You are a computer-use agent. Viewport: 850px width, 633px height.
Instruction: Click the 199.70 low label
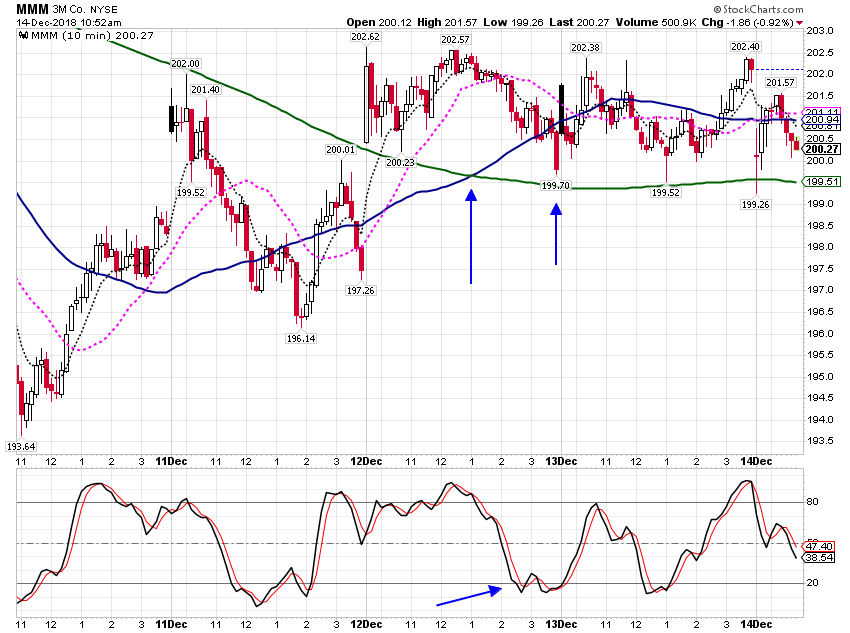click(556, 185)
